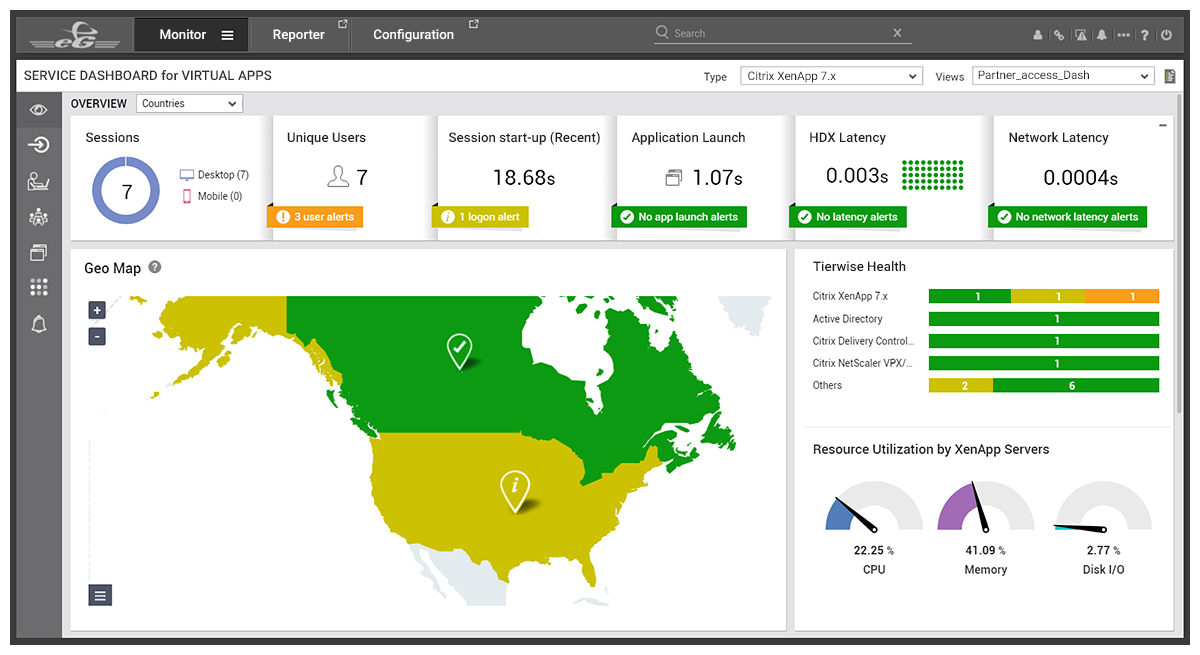The image size is (1200, 655).
Task: Open the applications windows icon in sidebar
Action: (39, 252)
